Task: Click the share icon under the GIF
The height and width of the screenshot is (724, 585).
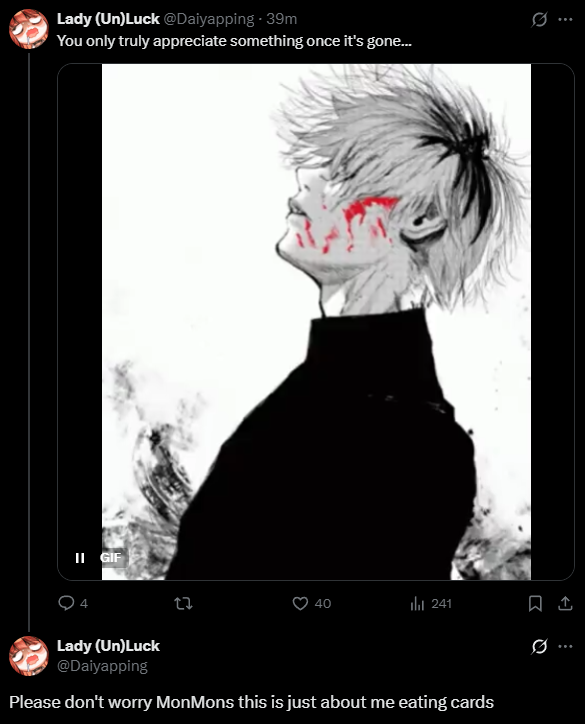Action: click(565, 603)
